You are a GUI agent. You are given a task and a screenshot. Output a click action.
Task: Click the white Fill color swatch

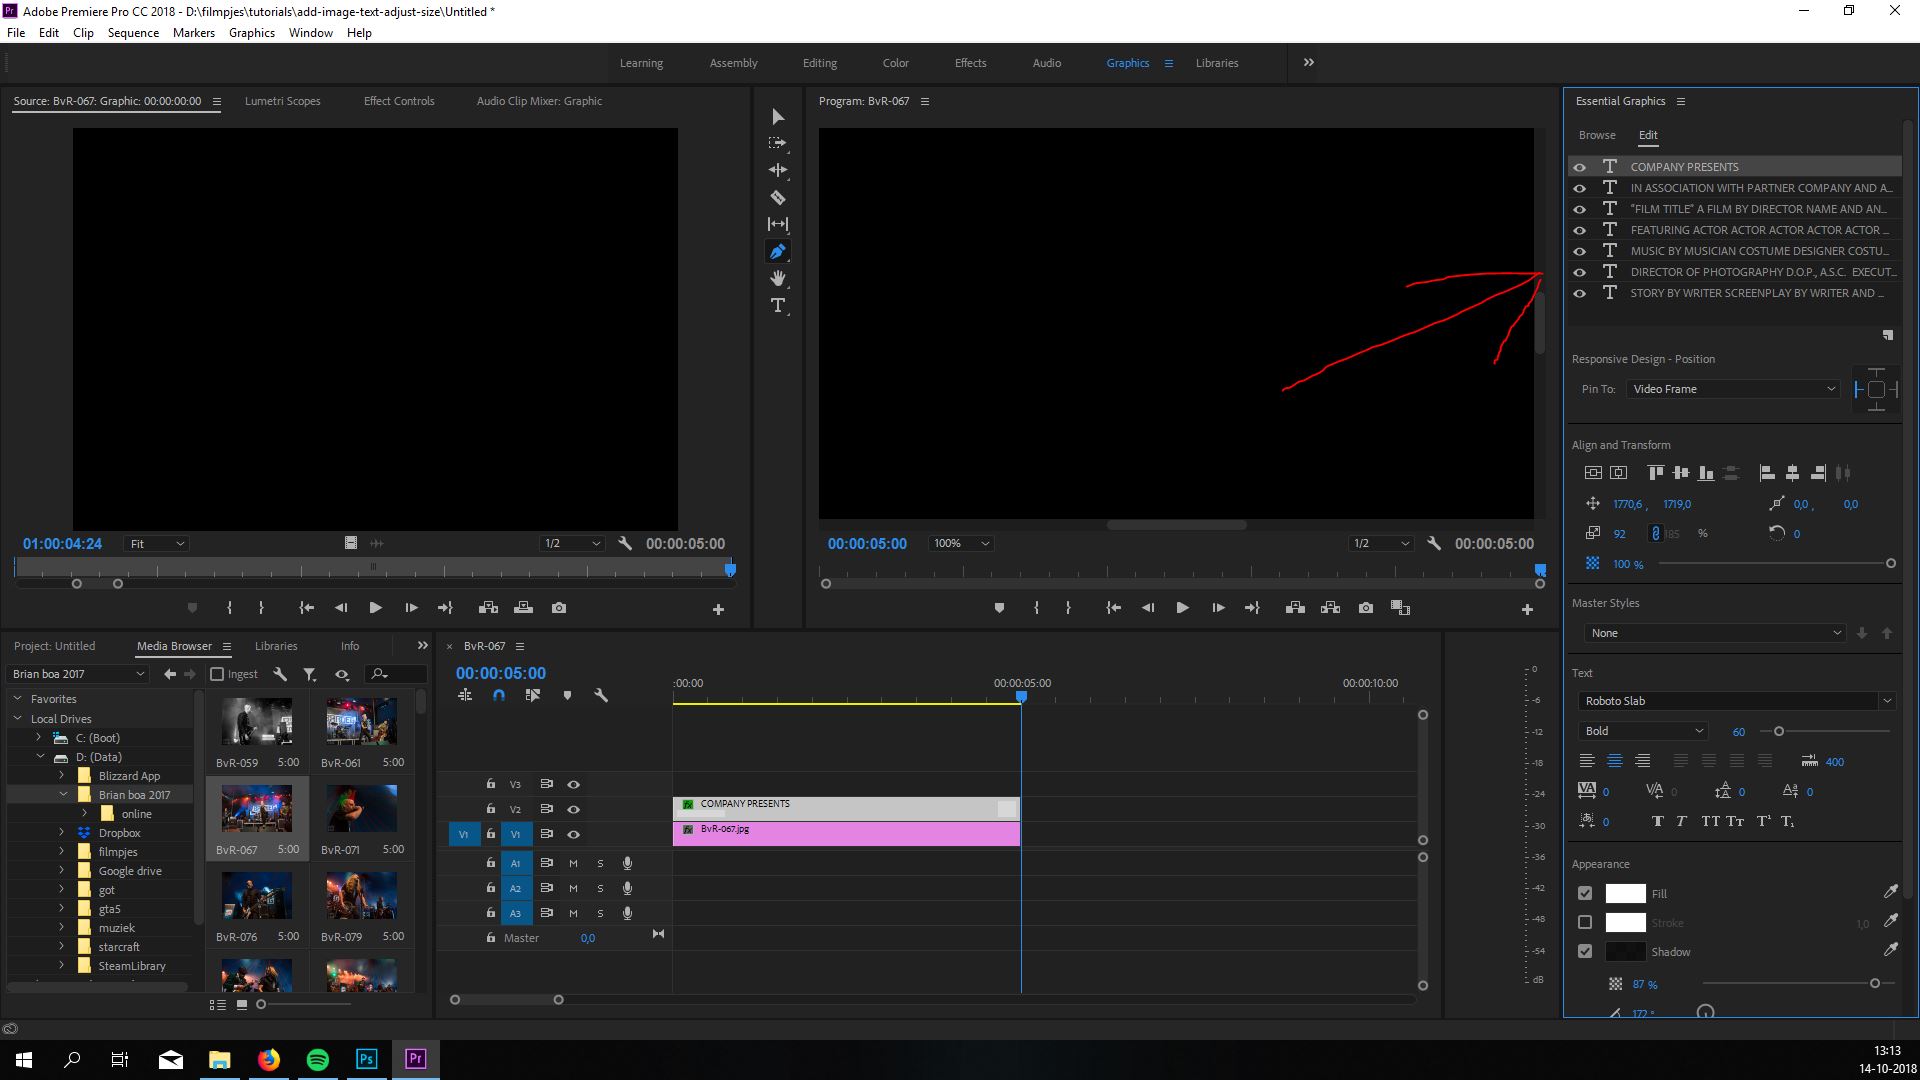point(1625,893)
